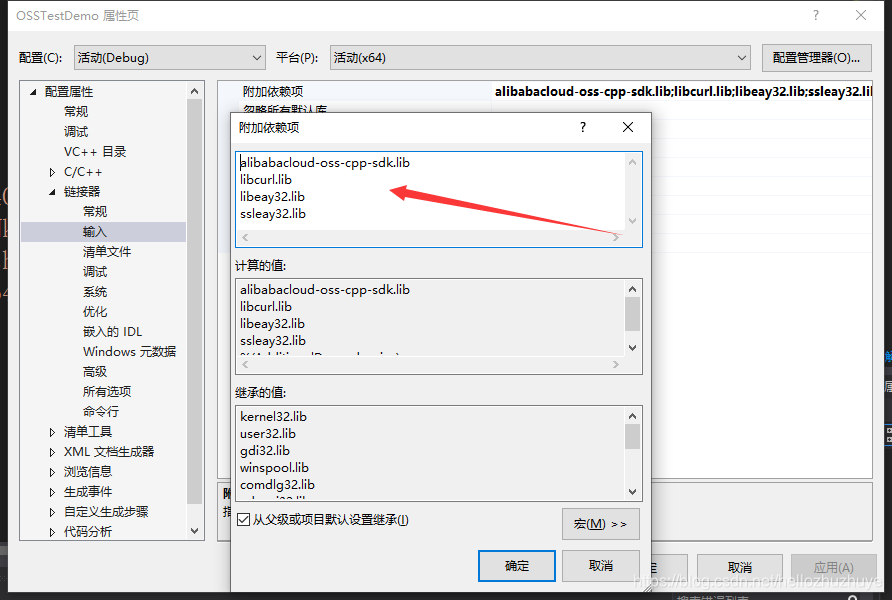
Task: Expand the 生成事件 tree node
Action: 52,492
